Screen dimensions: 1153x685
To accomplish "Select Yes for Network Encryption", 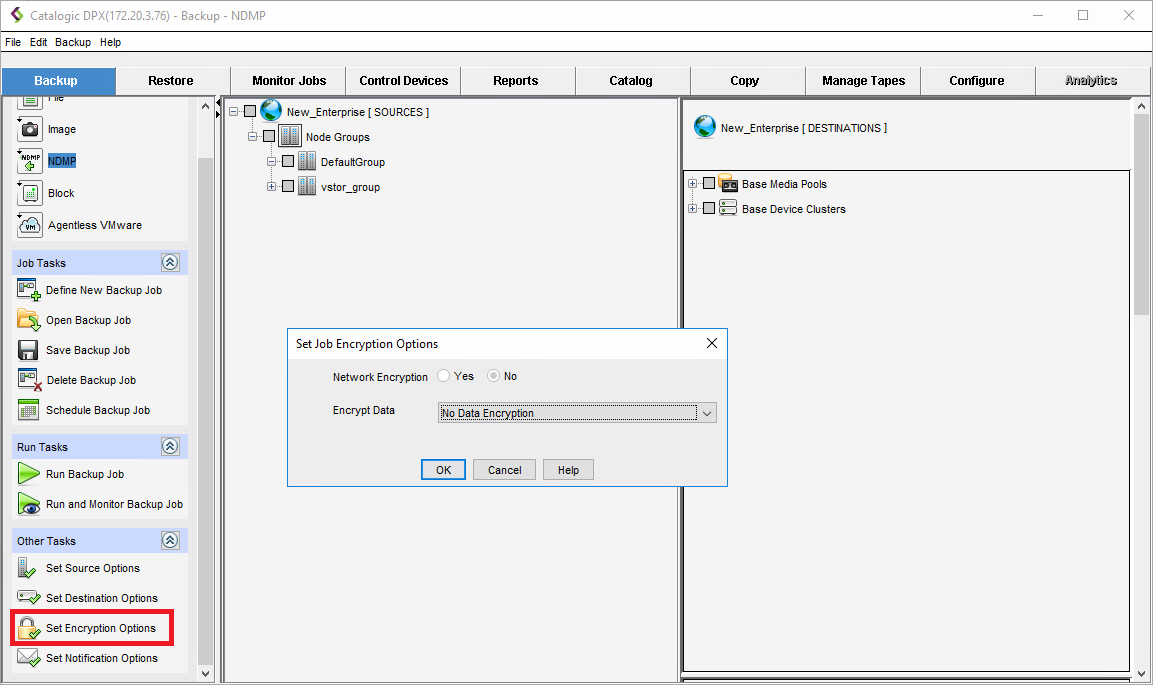I will tap(445, 377).
